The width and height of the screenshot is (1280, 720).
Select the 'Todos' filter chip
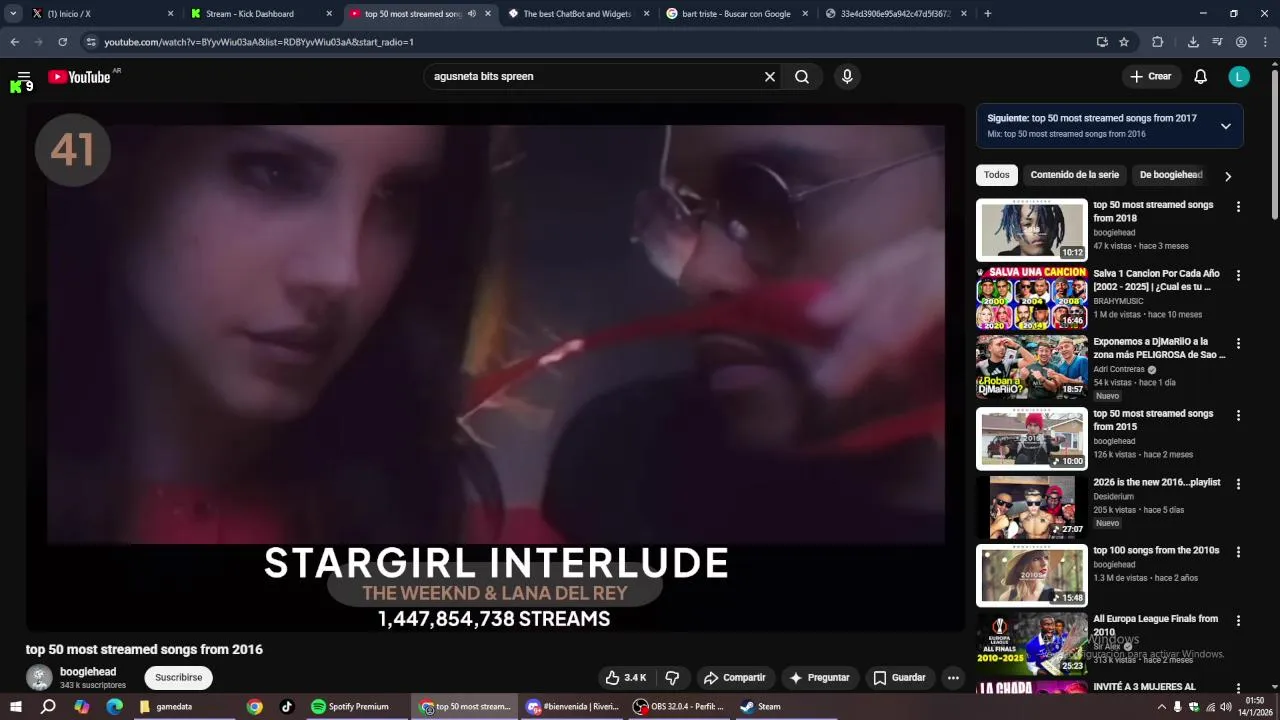coord(997,175)
